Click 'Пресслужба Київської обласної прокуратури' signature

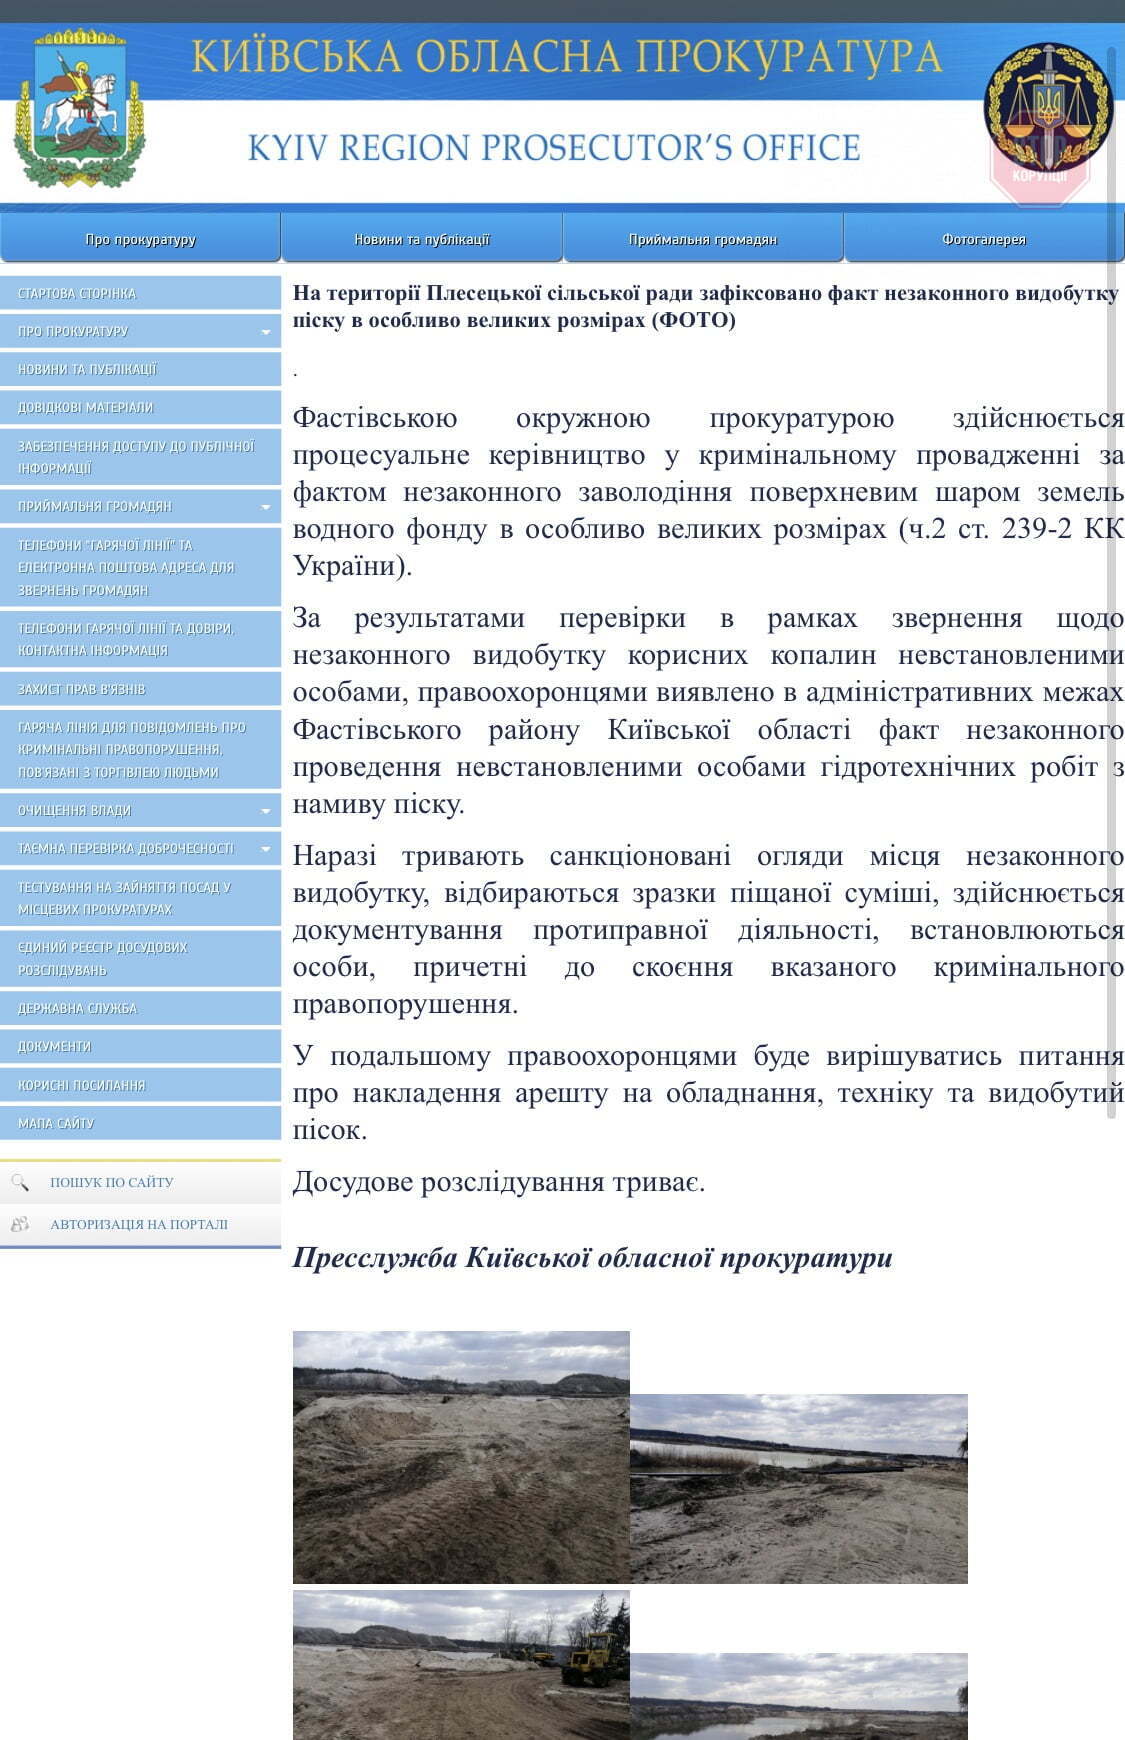tap(592, 1257)
